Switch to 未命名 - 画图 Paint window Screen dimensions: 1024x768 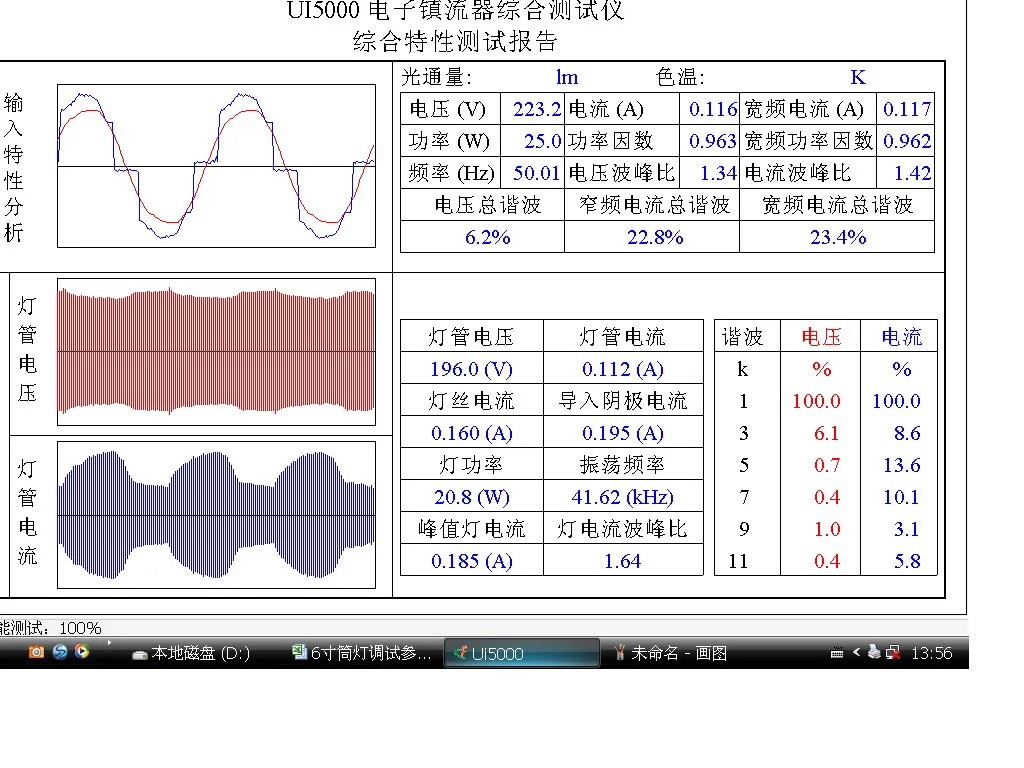pyautogui.click(x=671, y=653)
